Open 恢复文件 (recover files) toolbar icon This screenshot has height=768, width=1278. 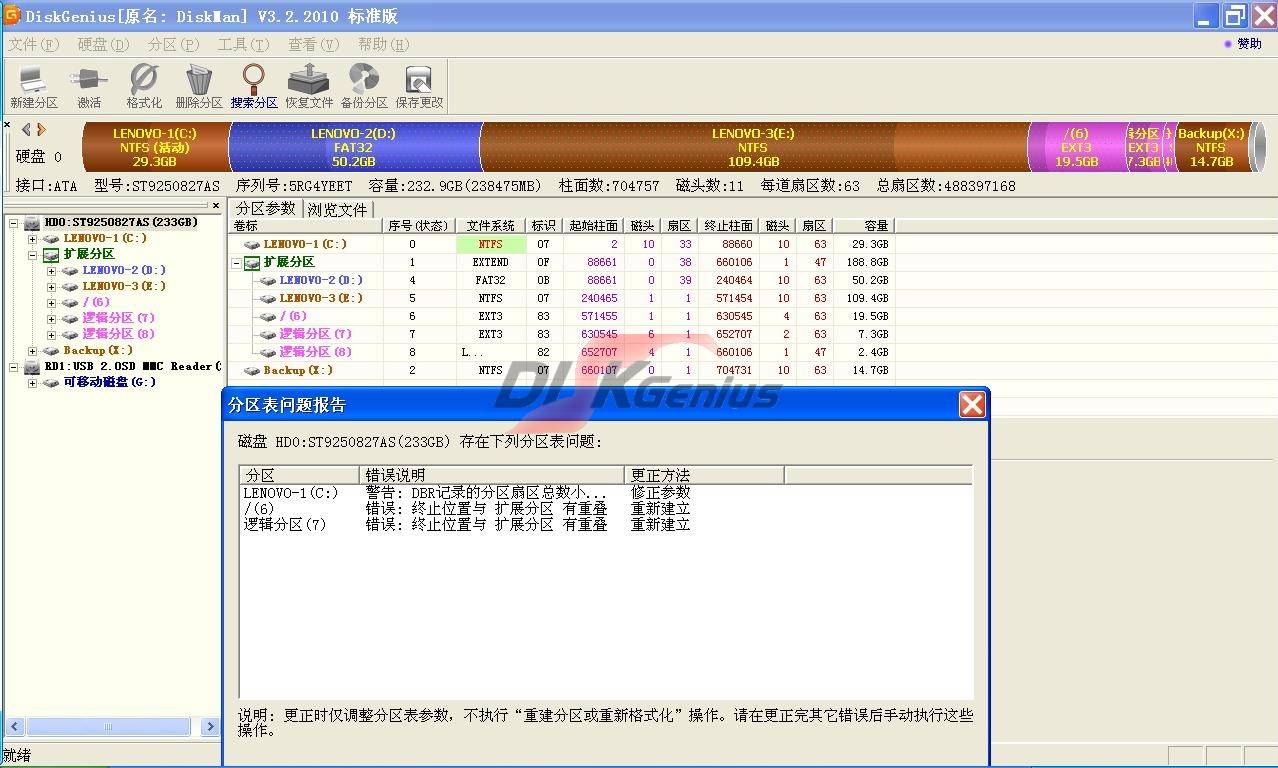309,86
